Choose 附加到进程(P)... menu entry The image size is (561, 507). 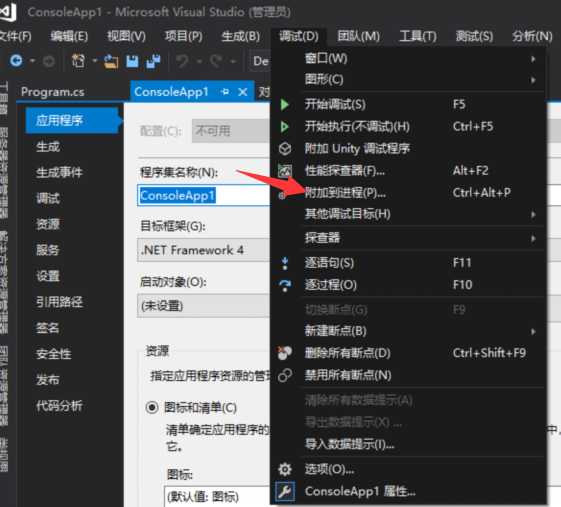click(408, 193)
